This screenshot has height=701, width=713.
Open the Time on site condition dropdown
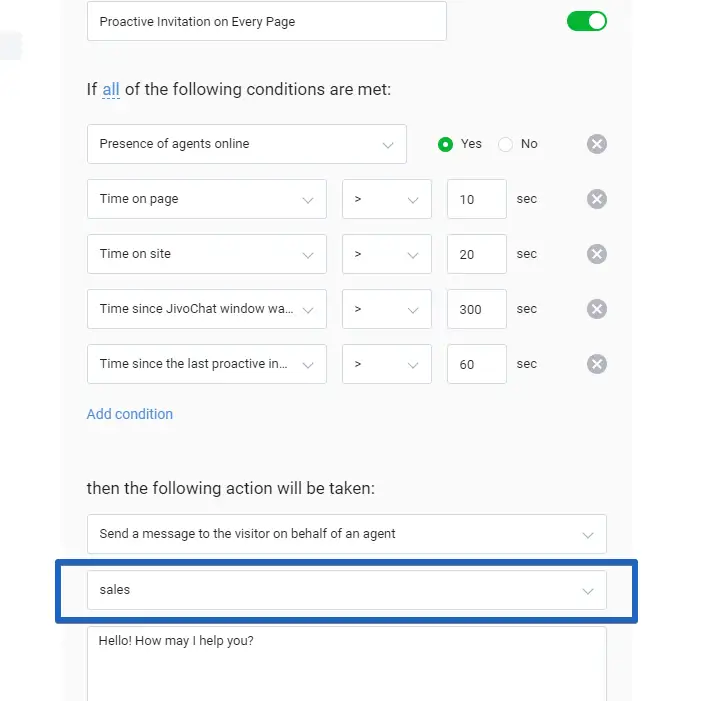tap(206, 254)
